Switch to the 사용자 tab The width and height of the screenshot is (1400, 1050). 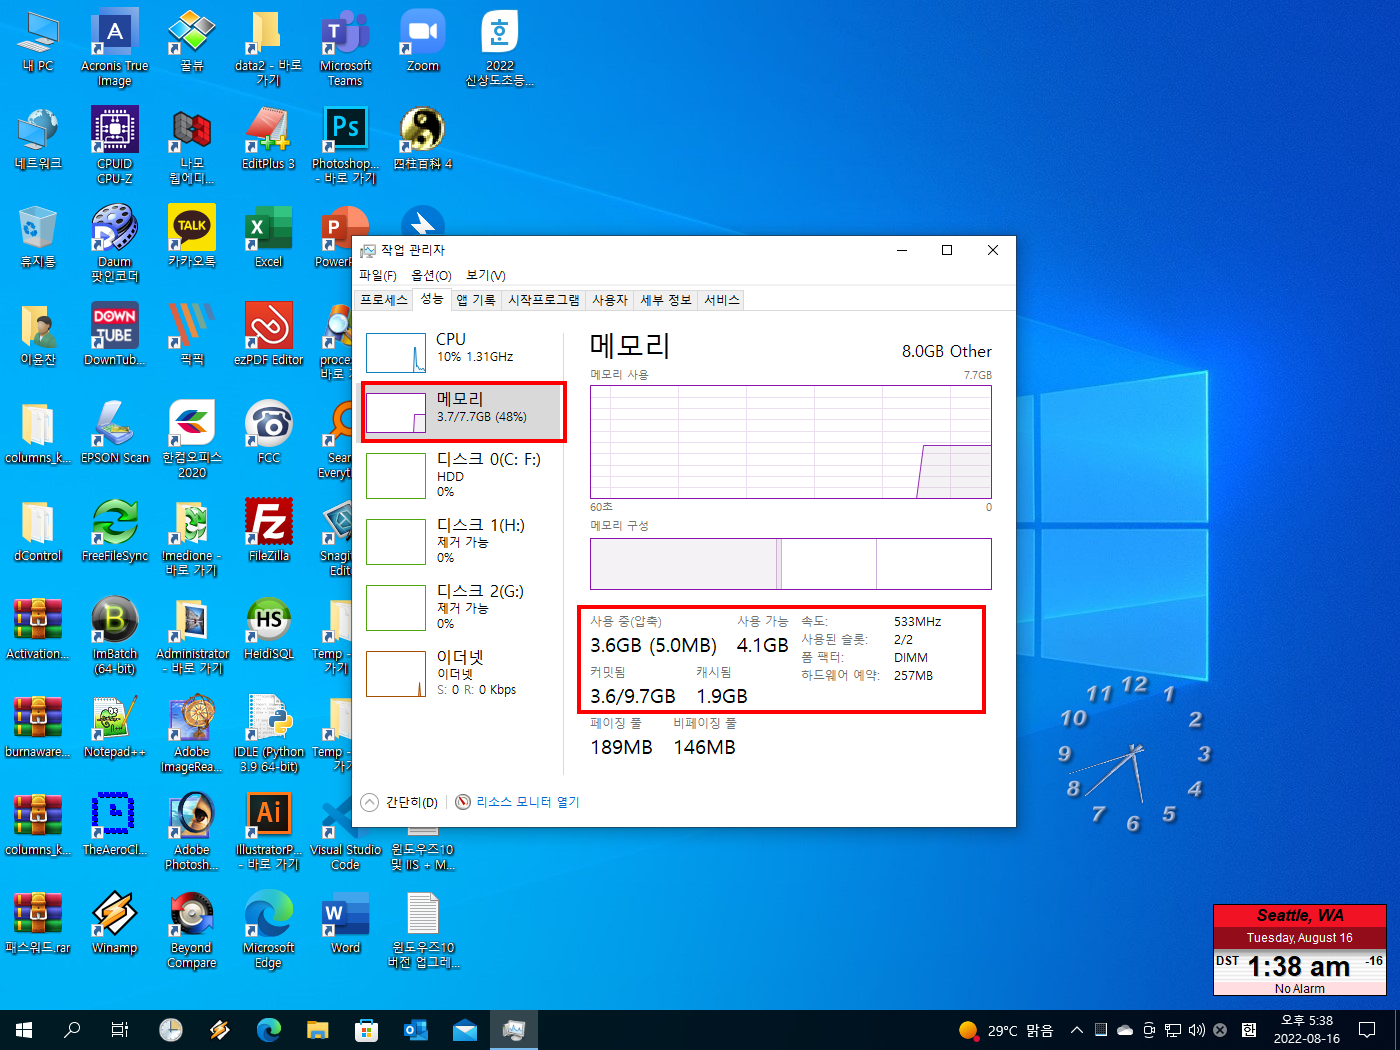pos(610,300)
